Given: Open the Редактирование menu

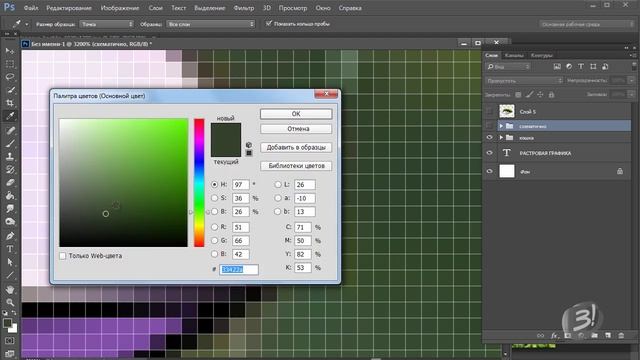Looking at the screenshot, I should tap(69, 8).
